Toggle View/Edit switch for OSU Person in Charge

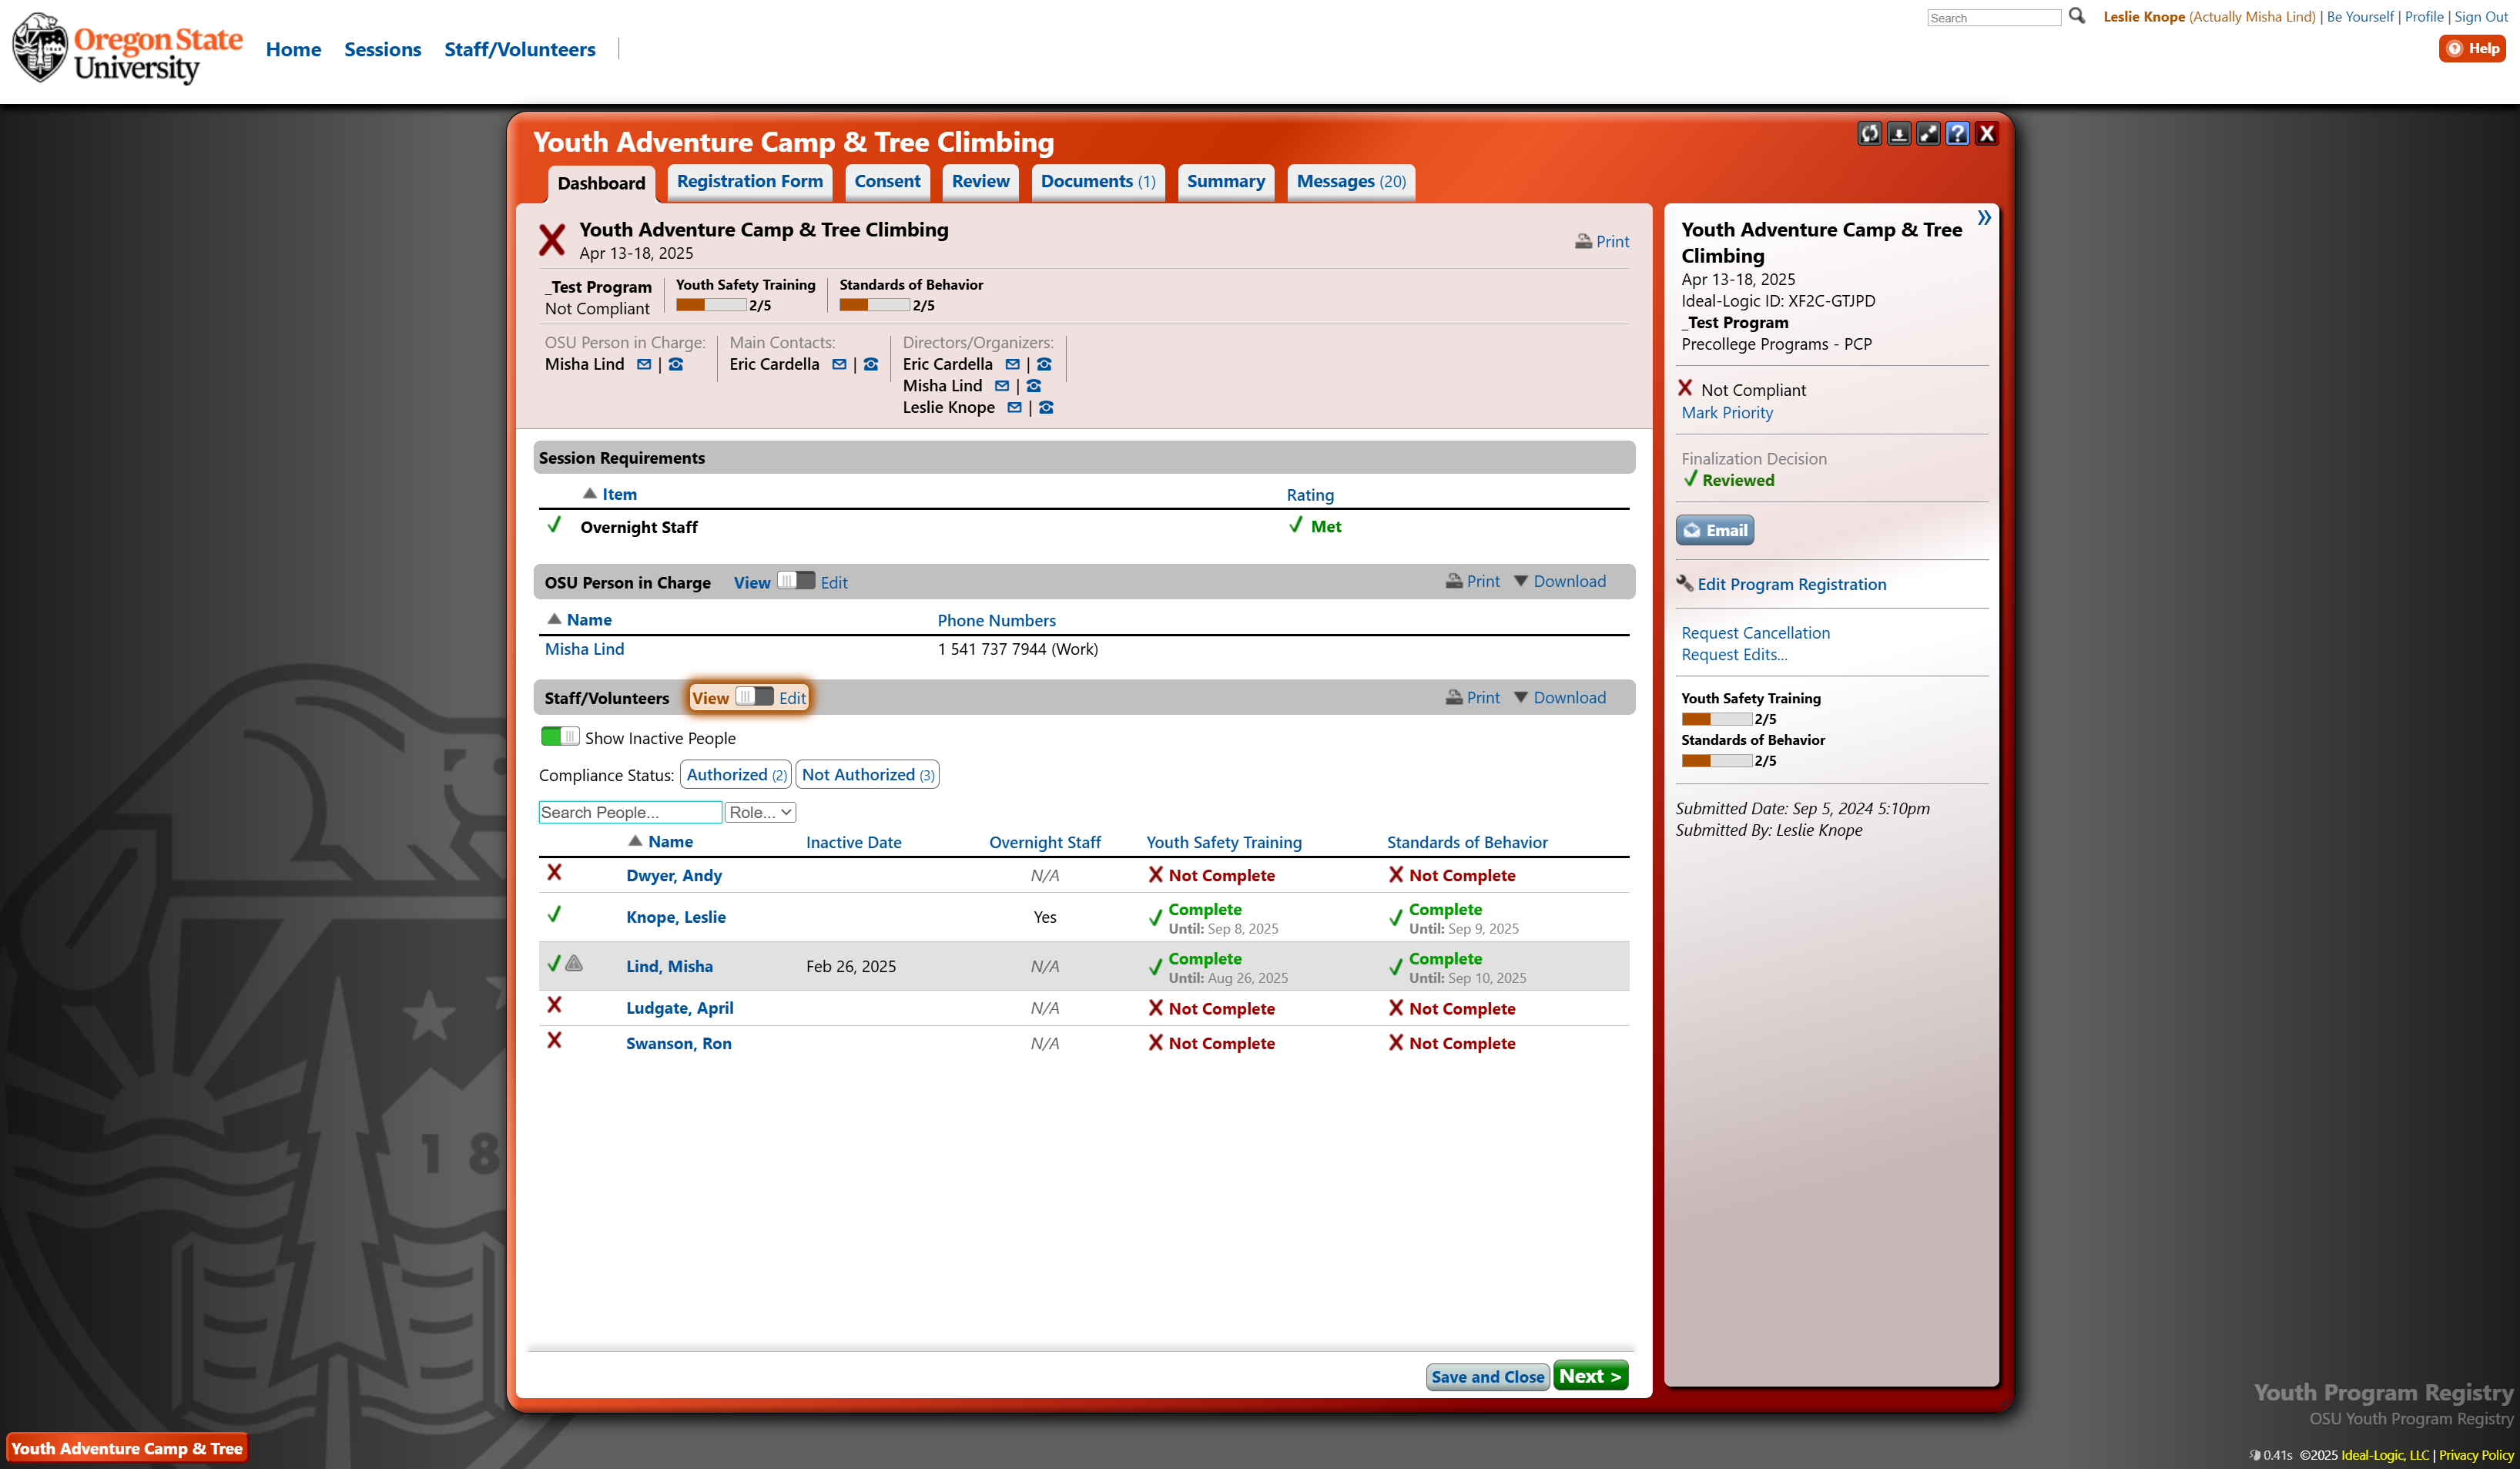[796, 581]
